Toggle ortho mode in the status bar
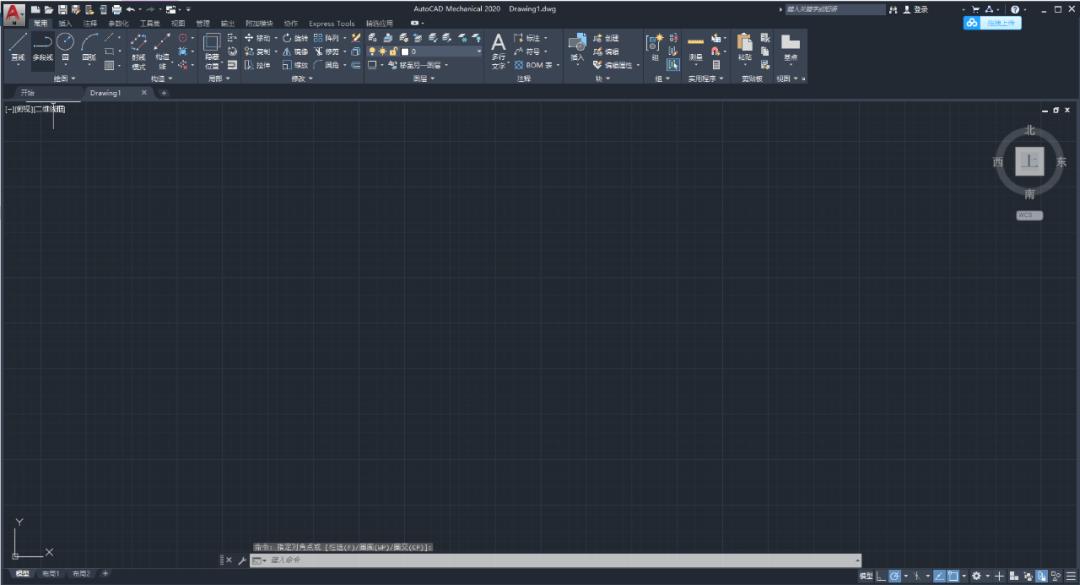This screenshot has height=585, width=1080. click(880, 576)
